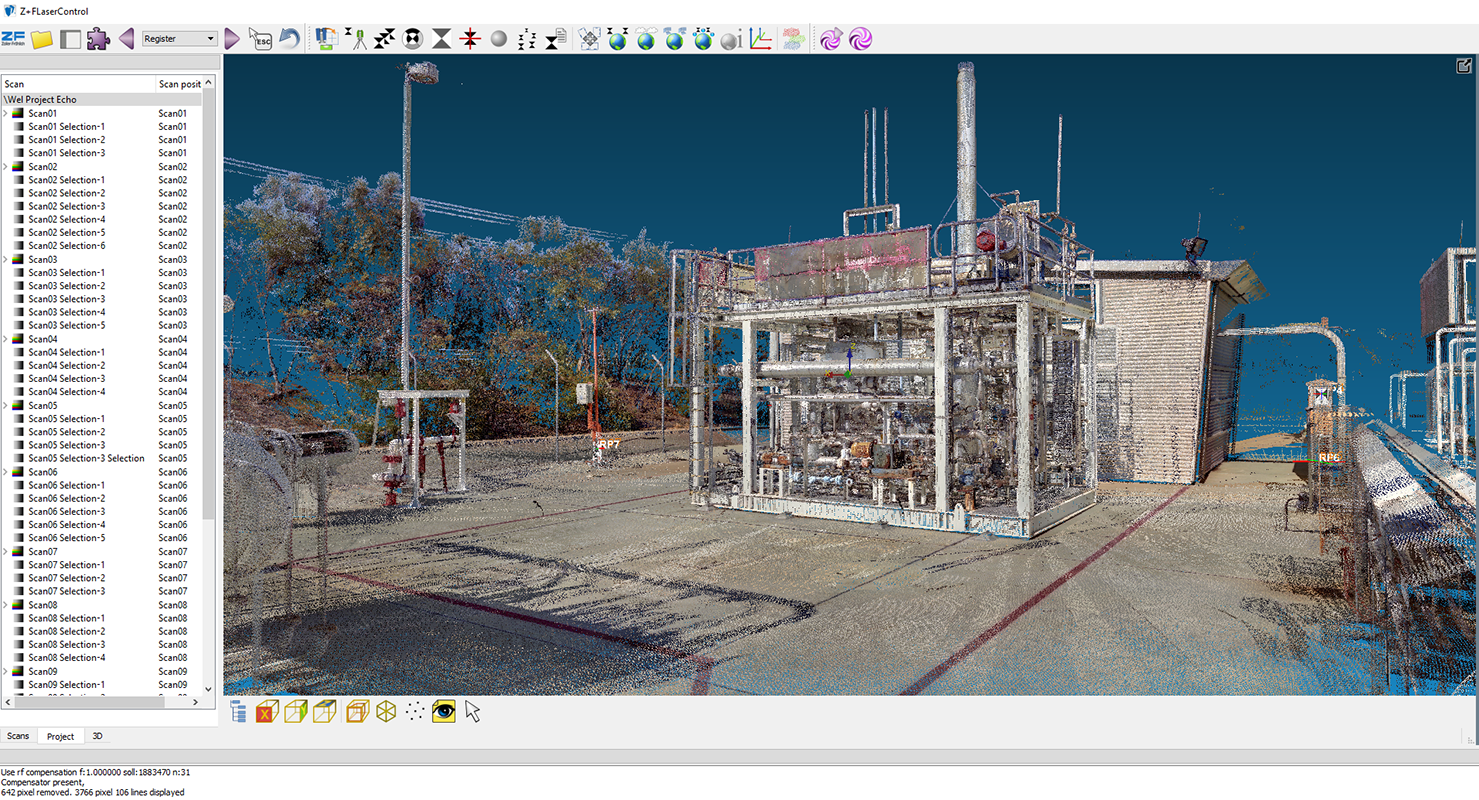1479x800 pixels.
Task: Click the tripod scanner station icon
Action: tap(355, 39)
